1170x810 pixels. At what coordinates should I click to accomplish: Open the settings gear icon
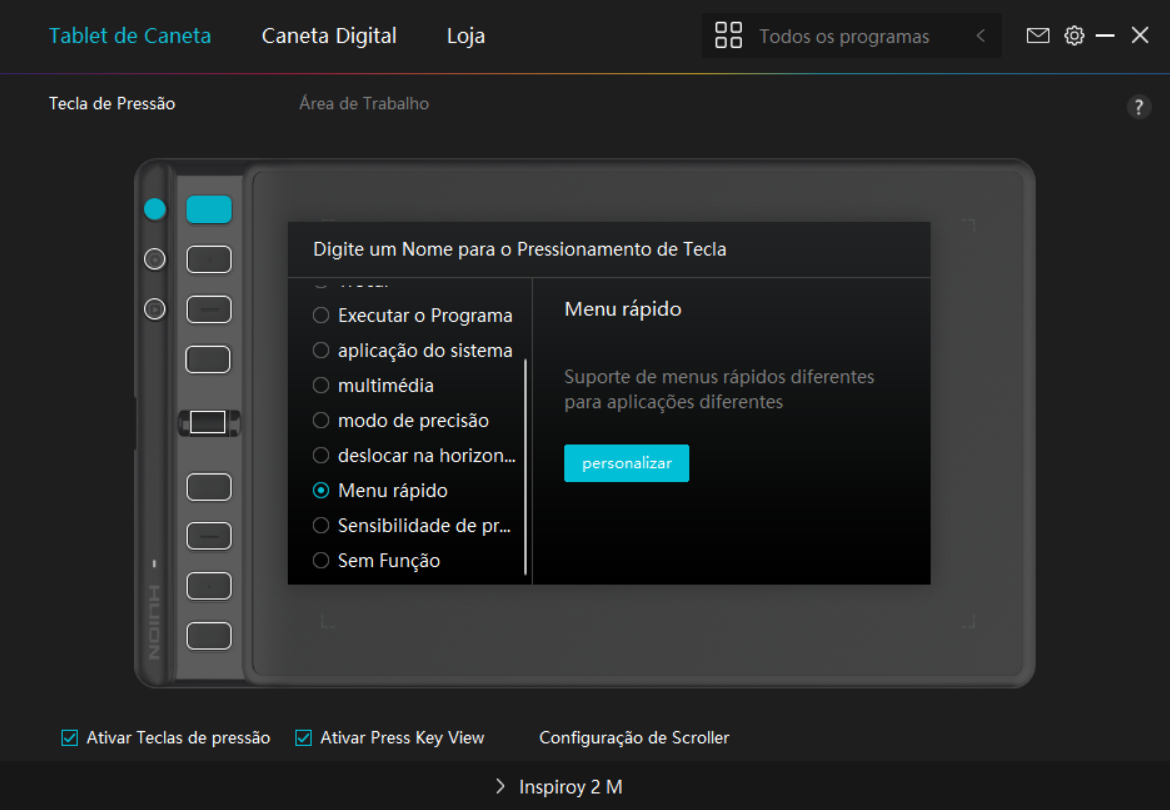1074,36
